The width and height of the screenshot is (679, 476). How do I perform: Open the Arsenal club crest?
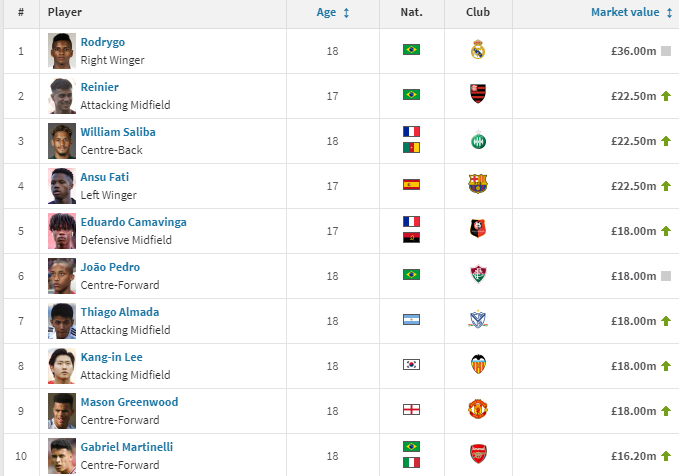[x=478, y=454]
